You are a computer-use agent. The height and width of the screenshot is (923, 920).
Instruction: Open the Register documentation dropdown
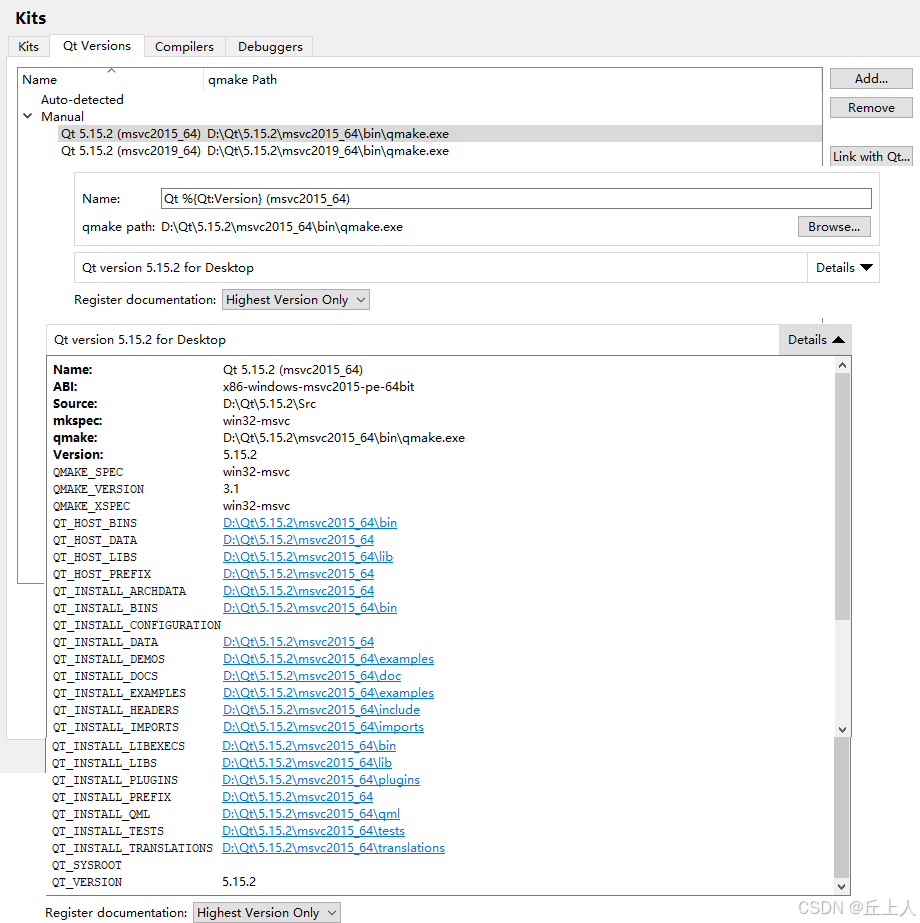[295, 299]
